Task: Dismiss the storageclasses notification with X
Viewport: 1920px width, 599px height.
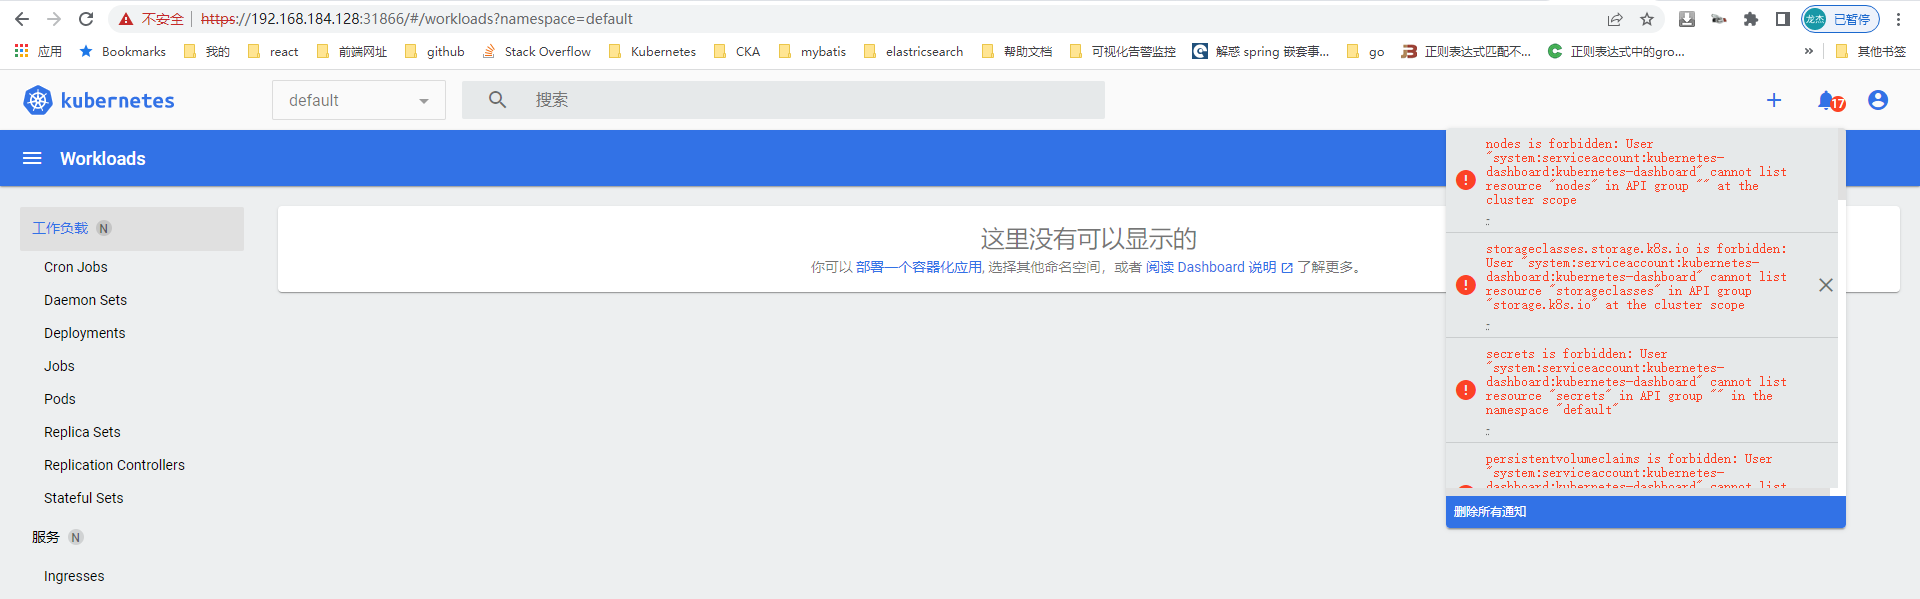Action: point(1826,285)
